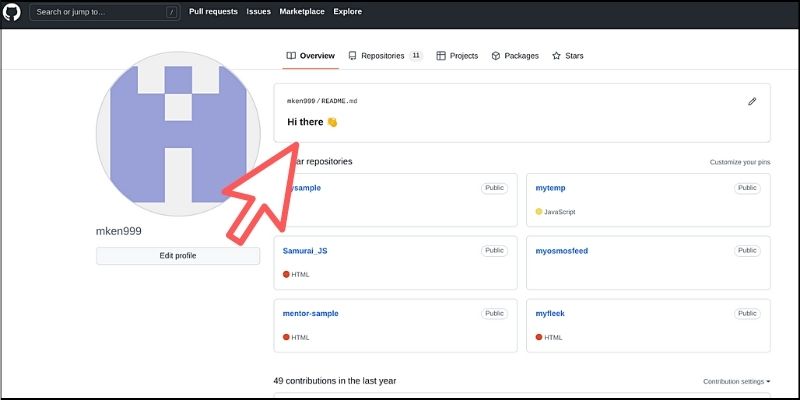800x400 pixels.
Task: Focus the Search or jump to field
Action: coord(105,12)
